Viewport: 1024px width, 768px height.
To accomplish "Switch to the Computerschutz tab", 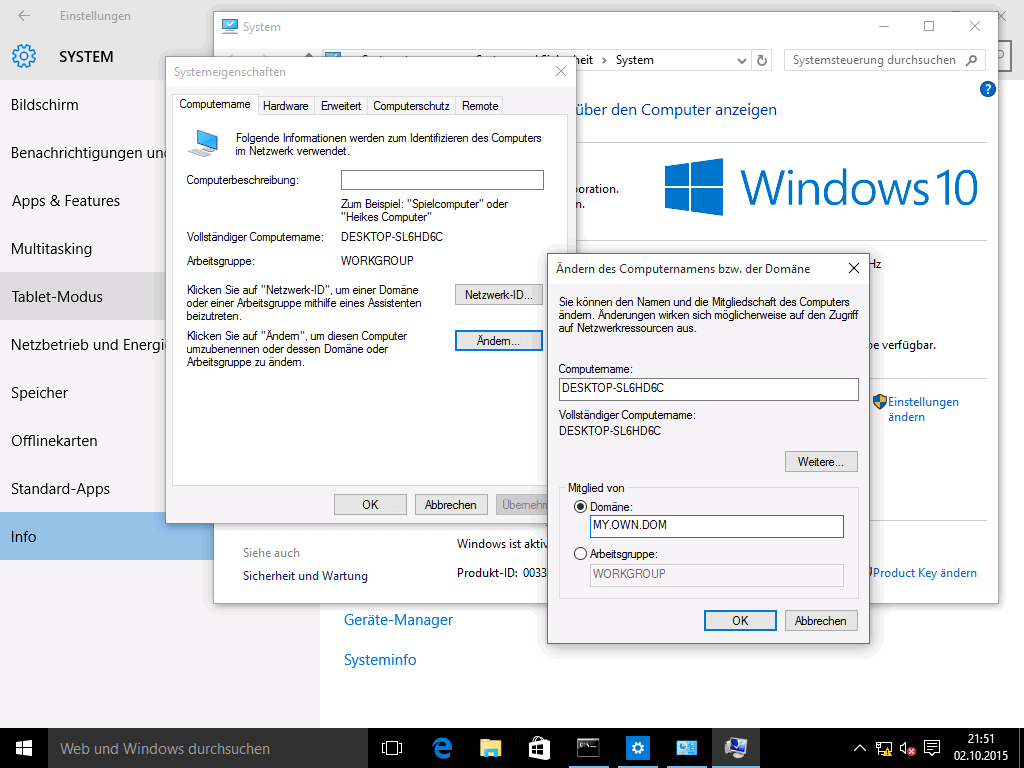I will click(x=411, y=106).
